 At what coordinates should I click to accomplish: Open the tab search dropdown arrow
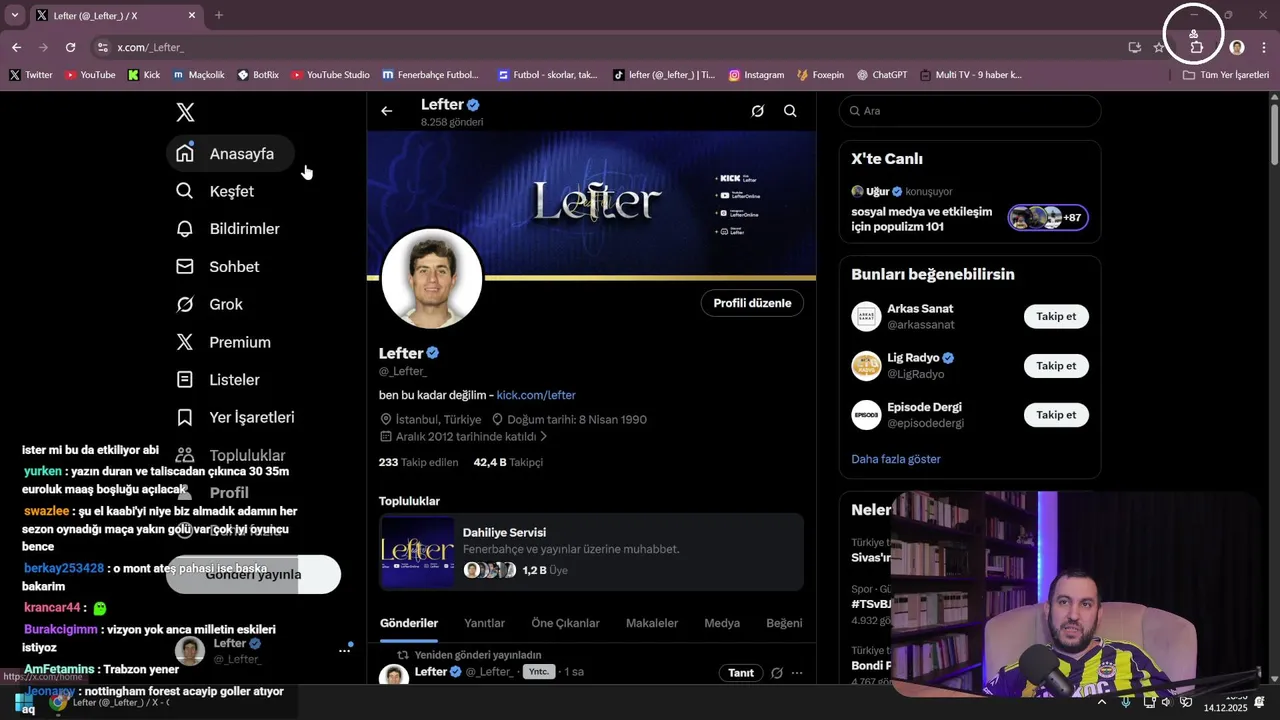[x=14, y=15]
